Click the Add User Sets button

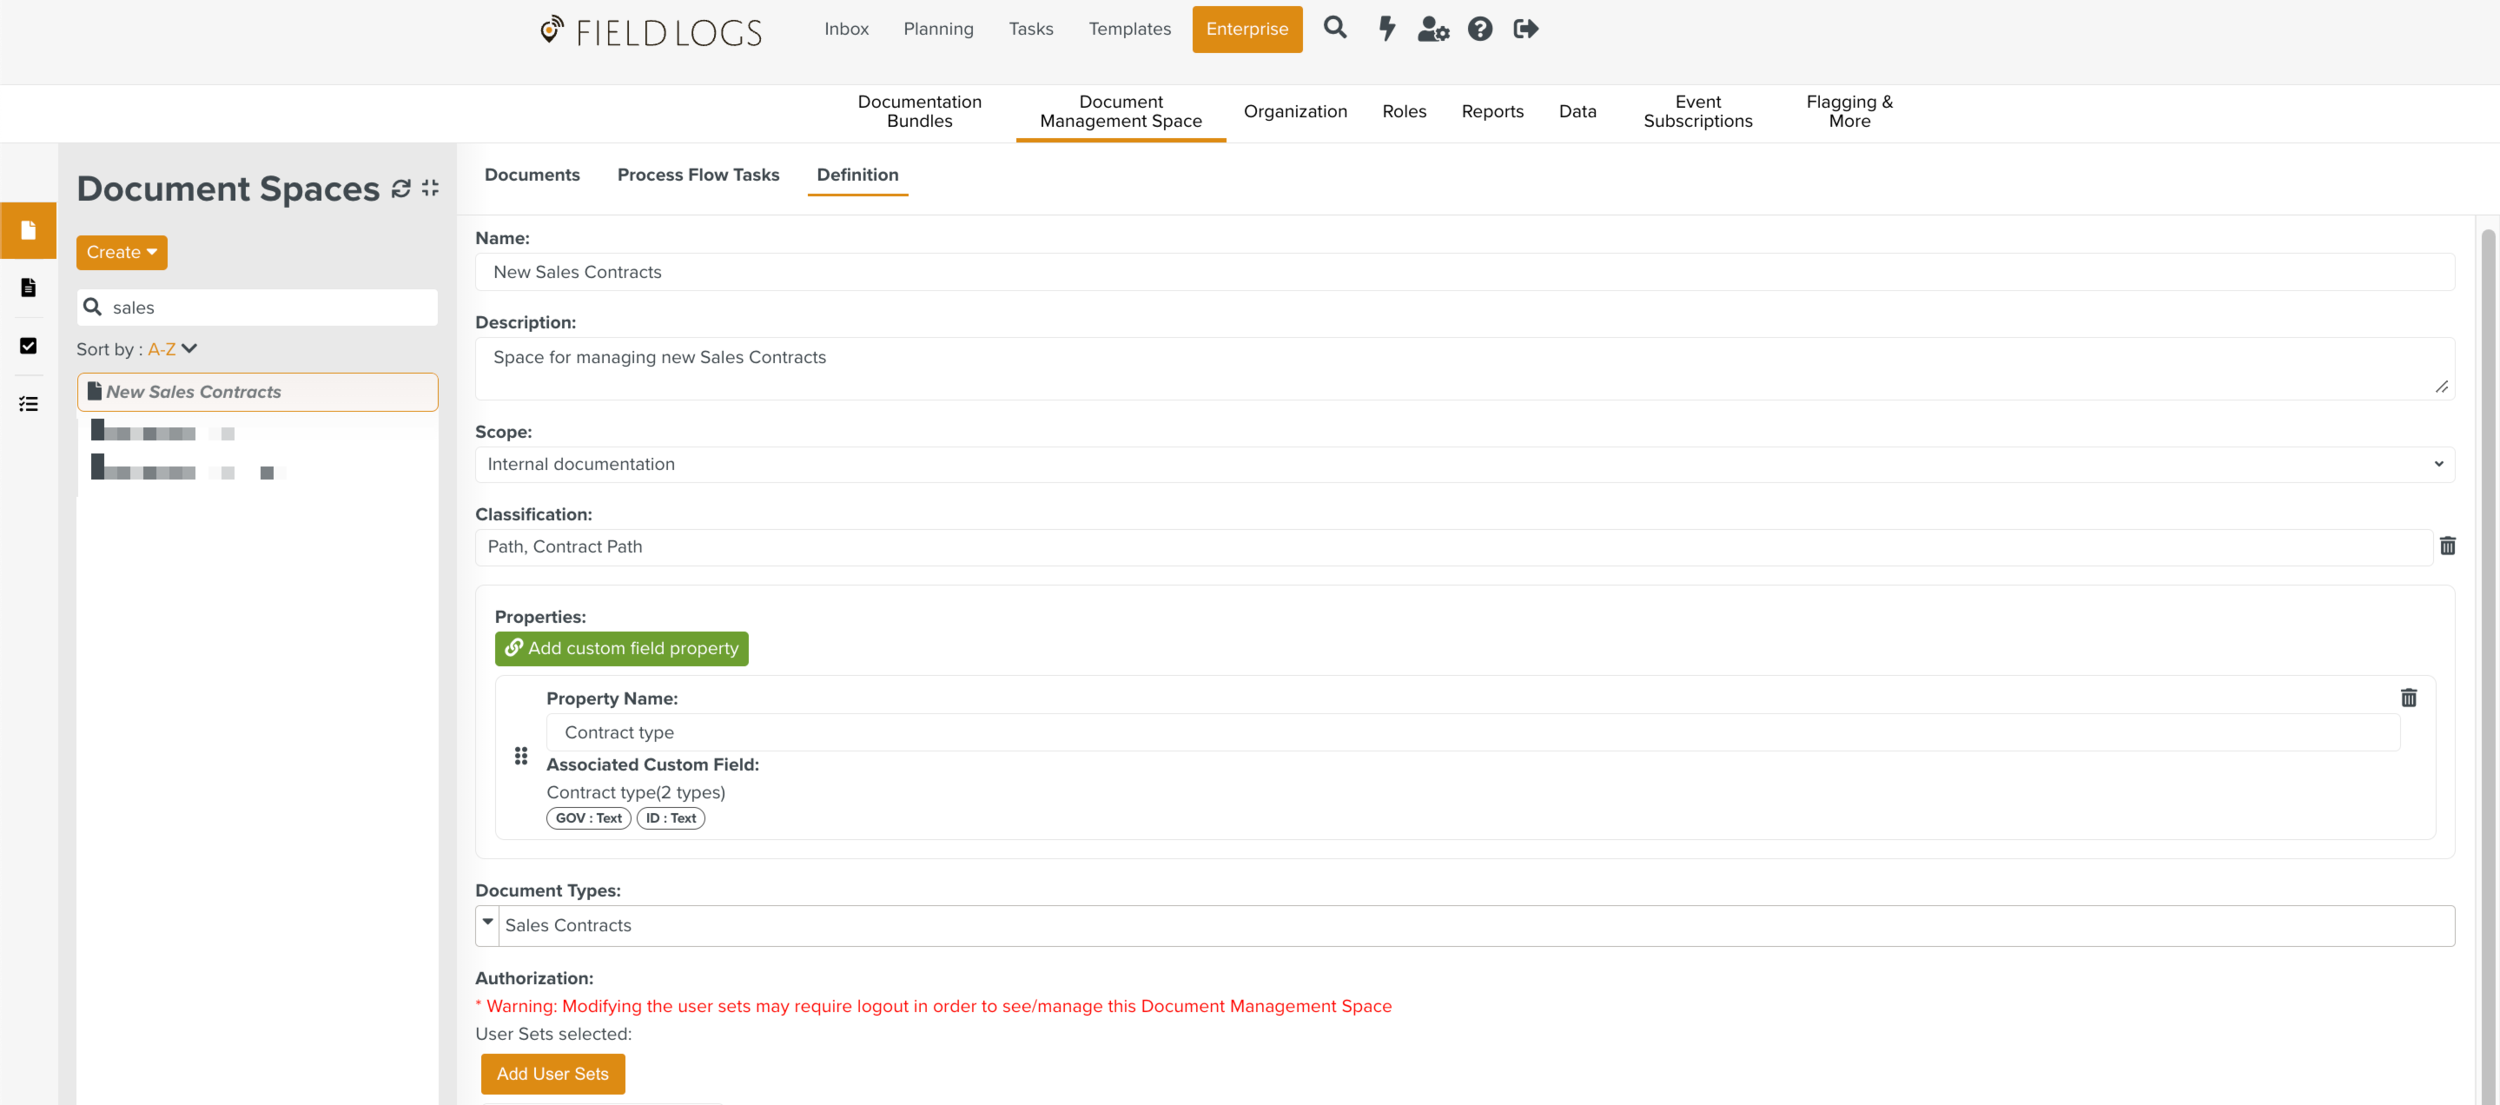point(552,1073)
